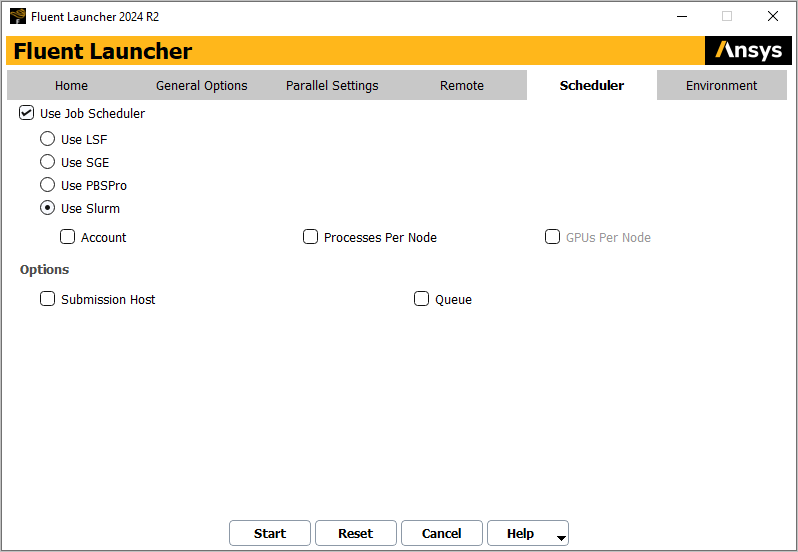
Task: Choose the Use PBSPro scheduler option
Action: point(47,185)
